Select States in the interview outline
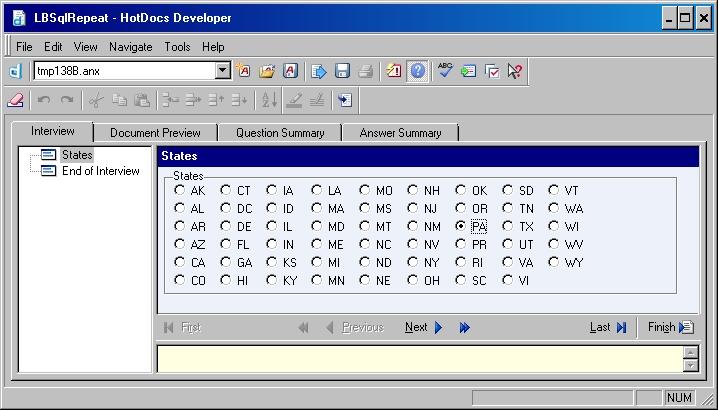 [x=77, y=155]
